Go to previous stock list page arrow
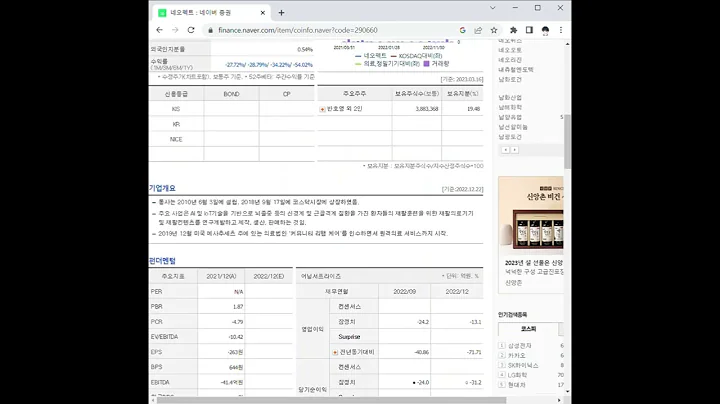 pos(505,150)
